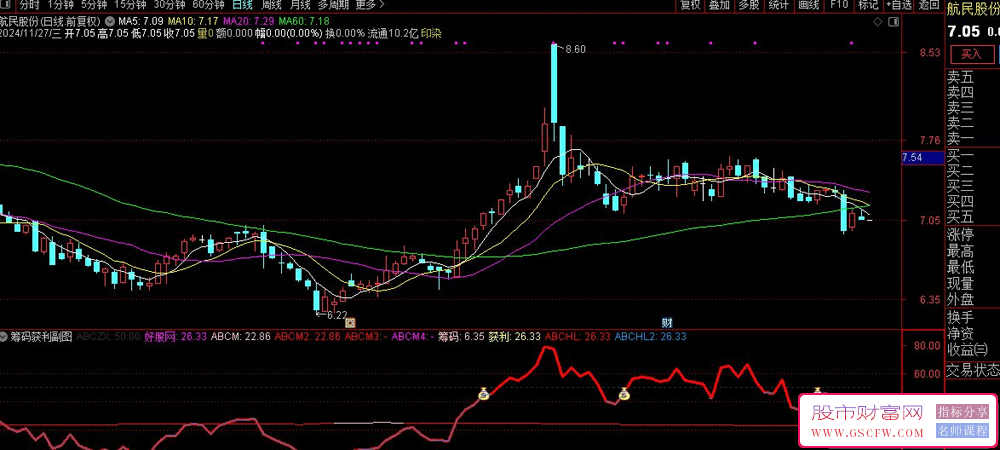Screen dimensions: 1000x450
Task: Select the 好股网: 26.33 indicator value
Action: click(175, 336)
